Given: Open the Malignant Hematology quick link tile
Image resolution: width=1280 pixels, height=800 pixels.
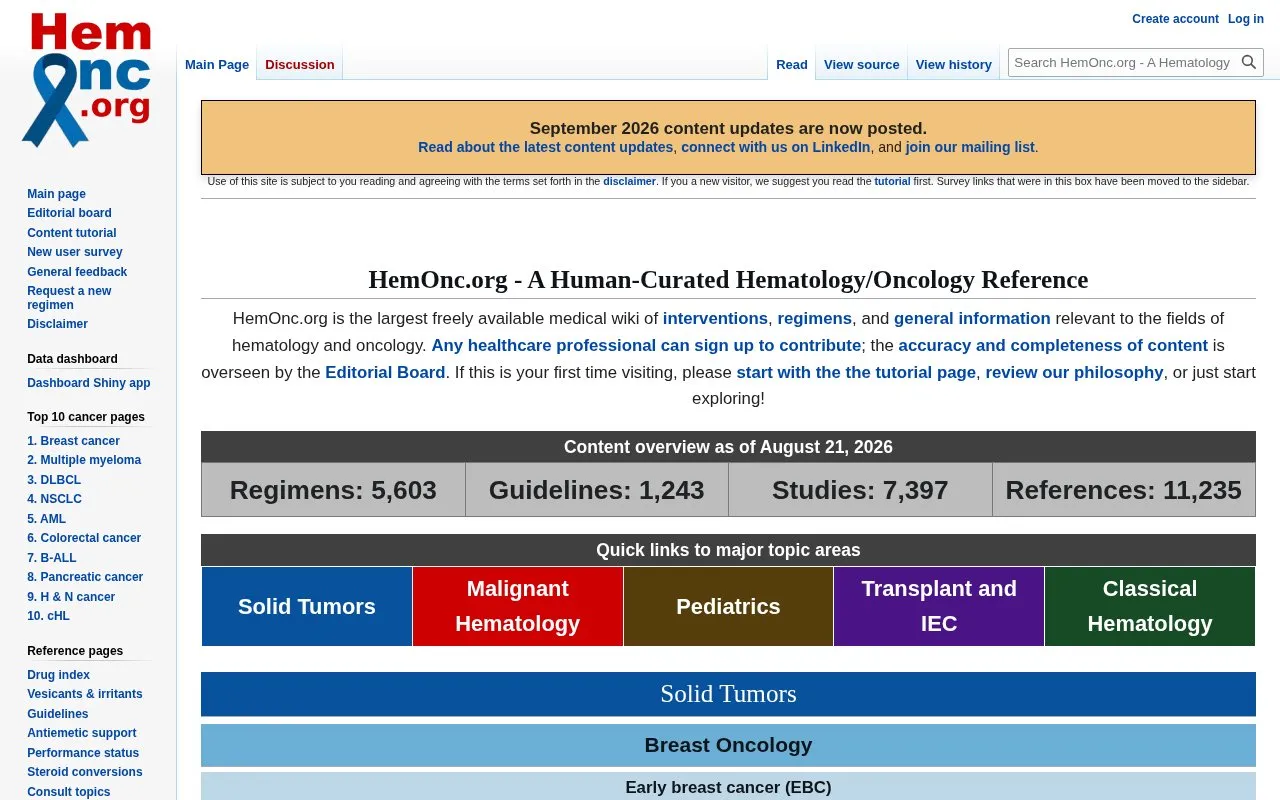Looking at the screenshot, I should (x=518, y=606).
